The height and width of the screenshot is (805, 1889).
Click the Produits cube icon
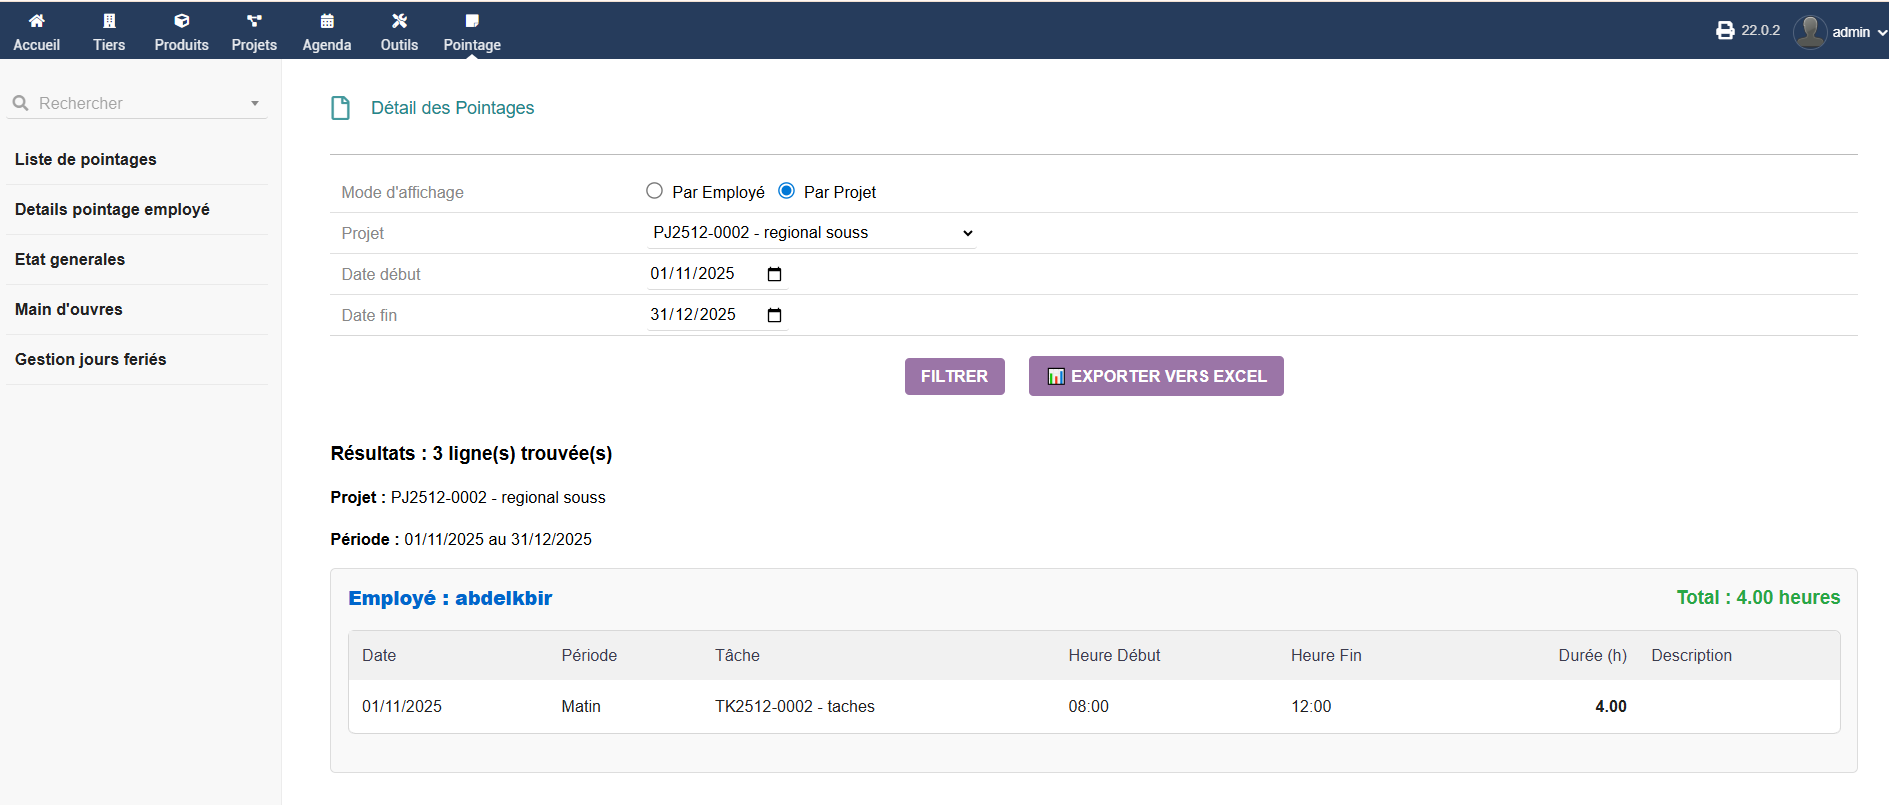point(181,21)
